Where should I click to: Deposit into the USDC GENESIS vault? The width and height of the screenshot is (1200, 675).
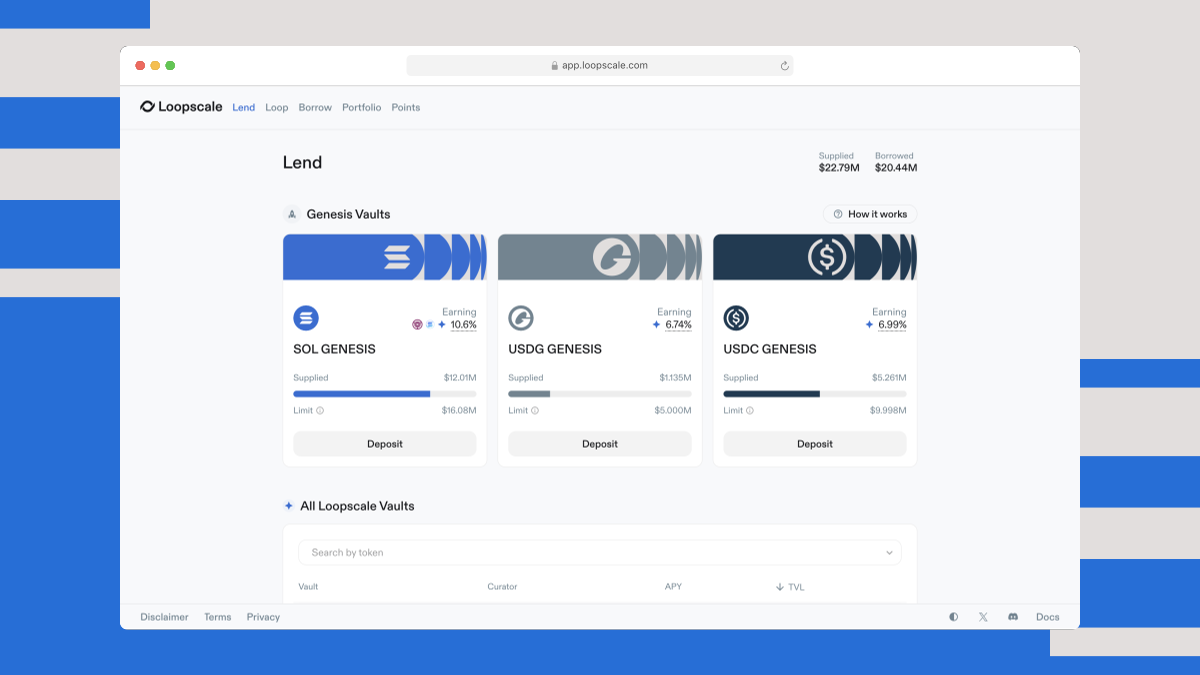[x=815, y=444]
